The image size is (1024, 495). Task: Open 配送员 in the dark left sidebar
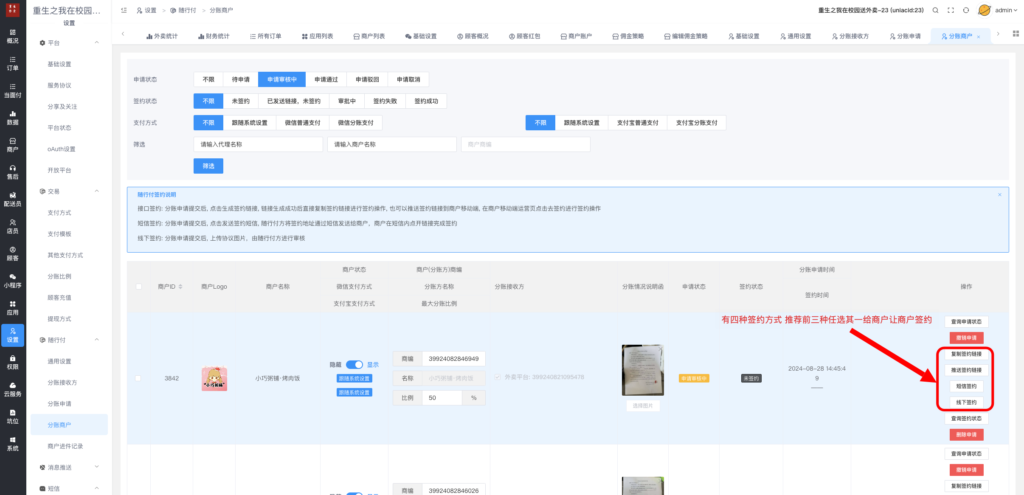12,199
